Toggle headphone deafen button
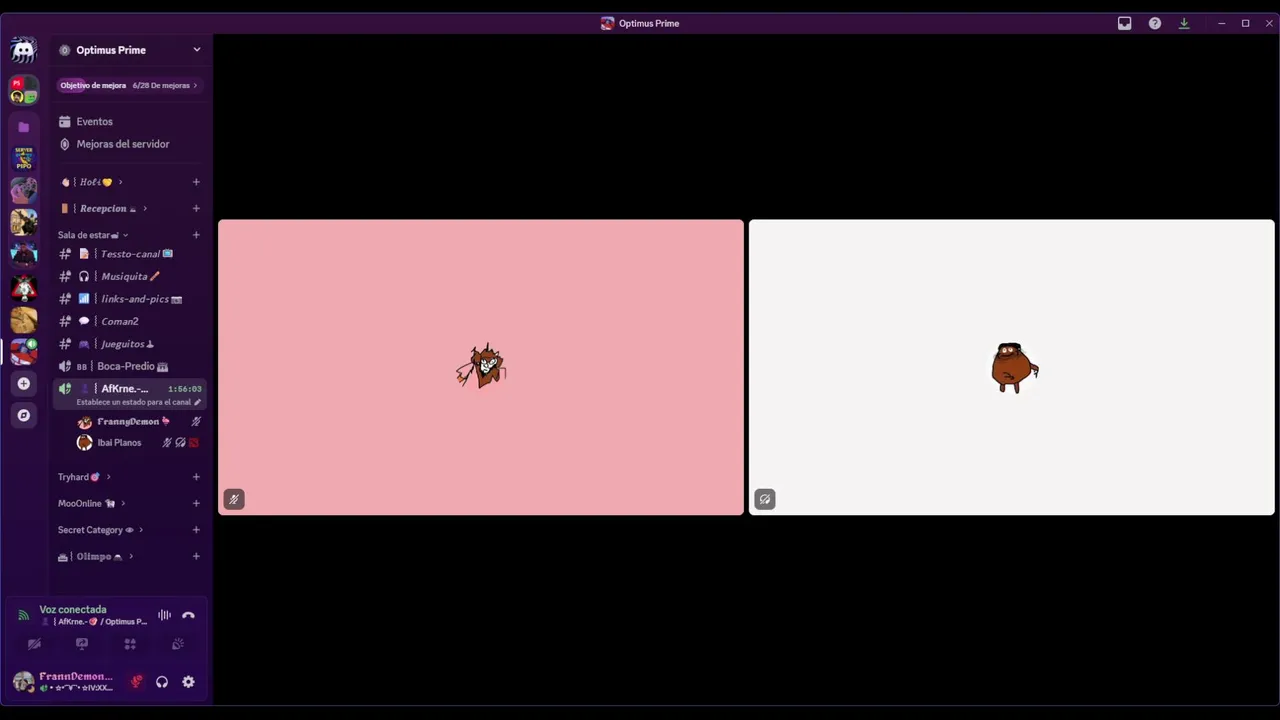Screen dimensions: 1280x720 coord(162,682)
